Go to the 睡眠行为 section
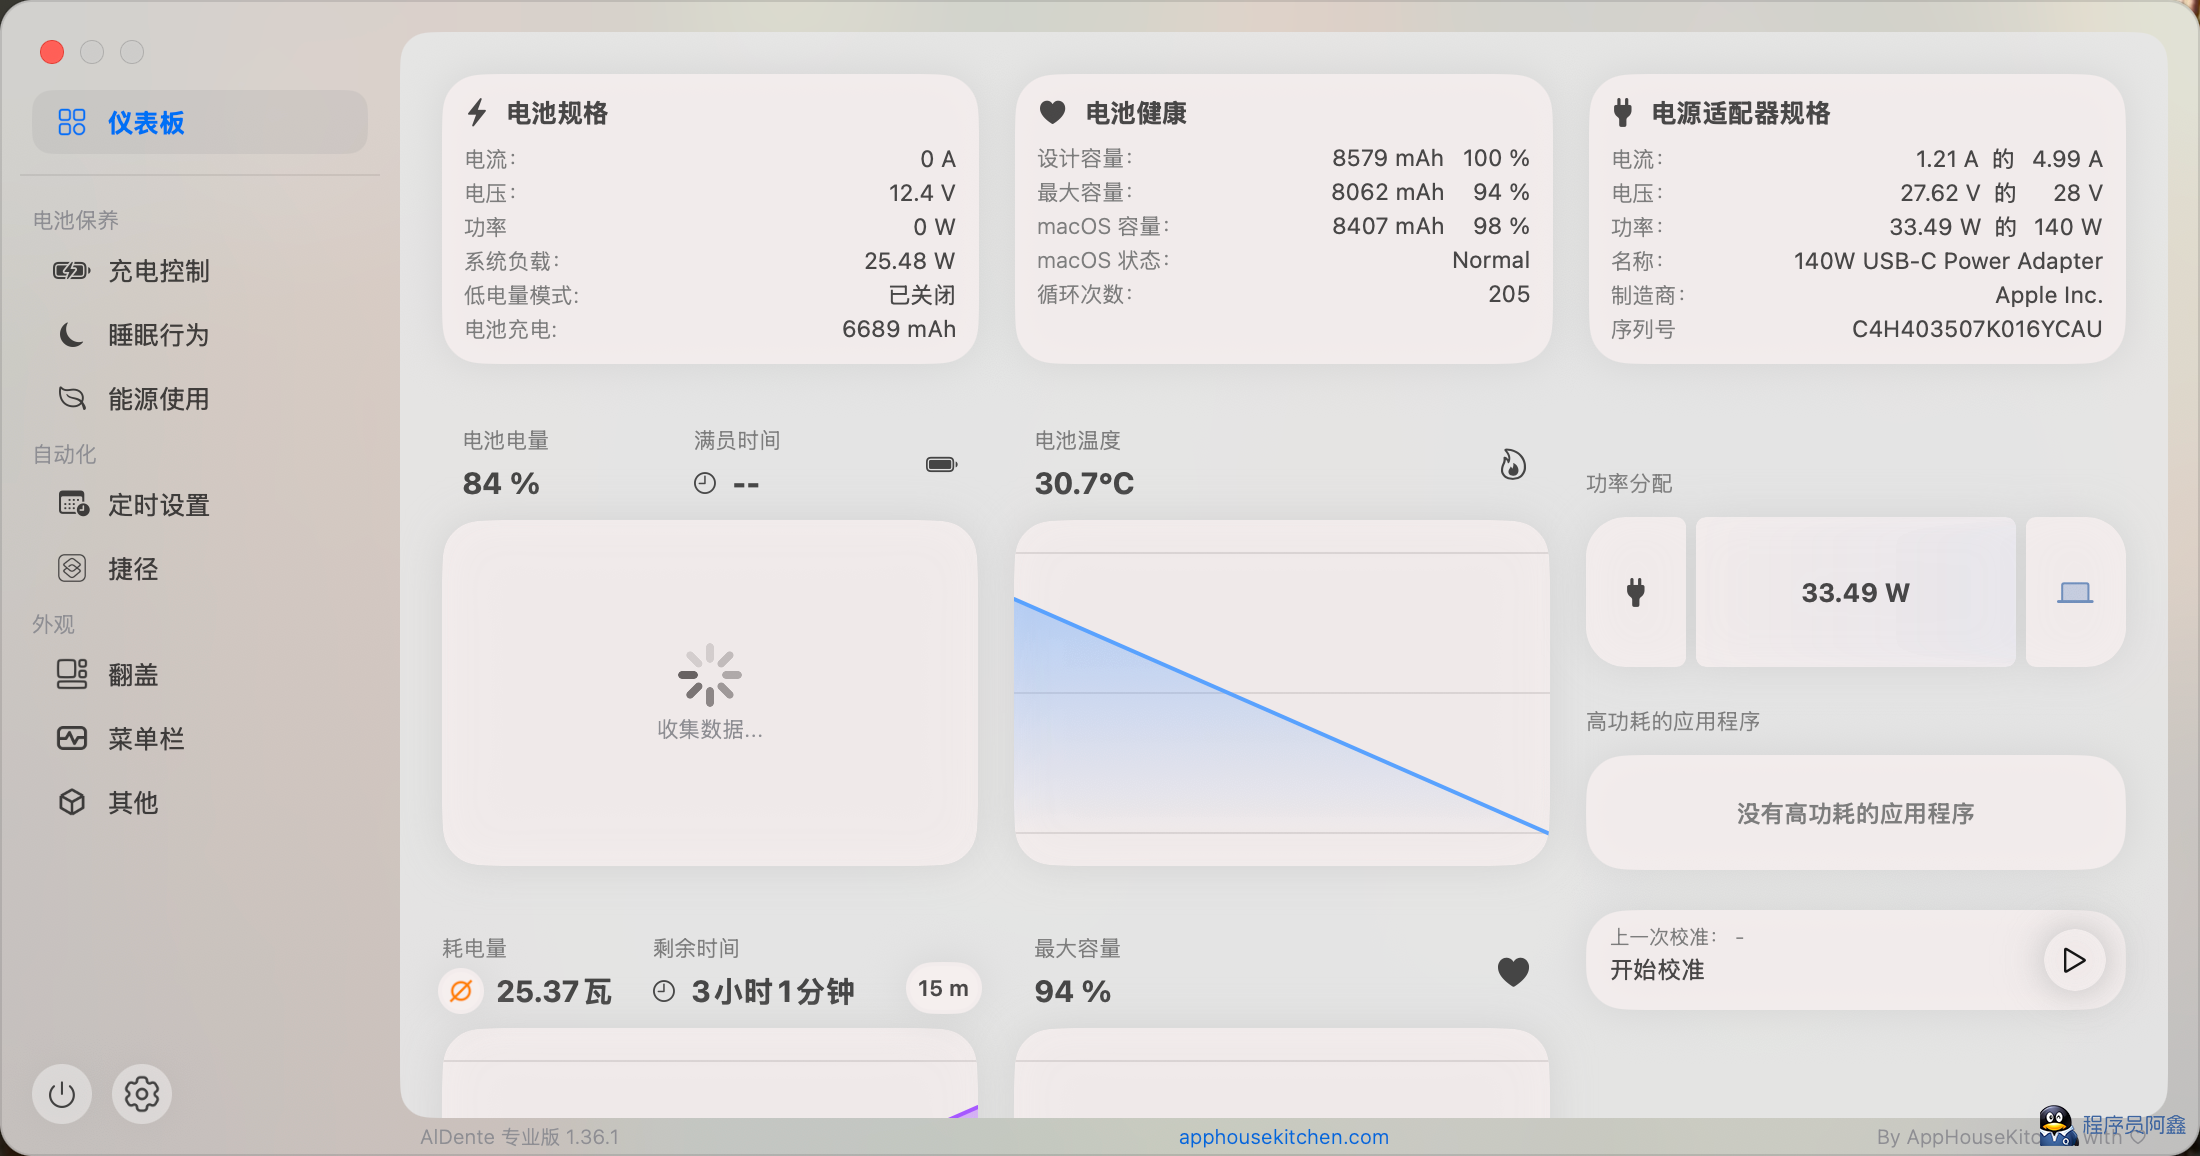Viewport: 2200px width, 1156px height. tap(158, 335)
